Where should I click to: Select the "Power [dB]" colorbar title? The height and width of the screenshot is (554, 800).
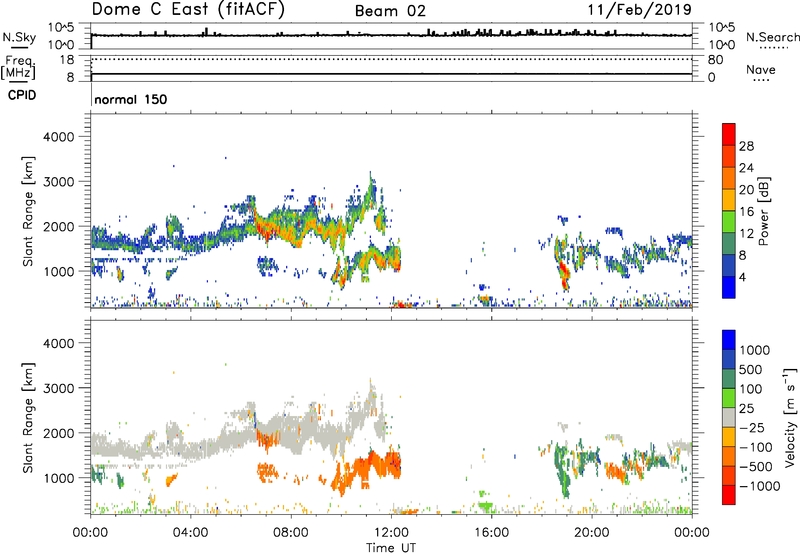click(763, 211)
